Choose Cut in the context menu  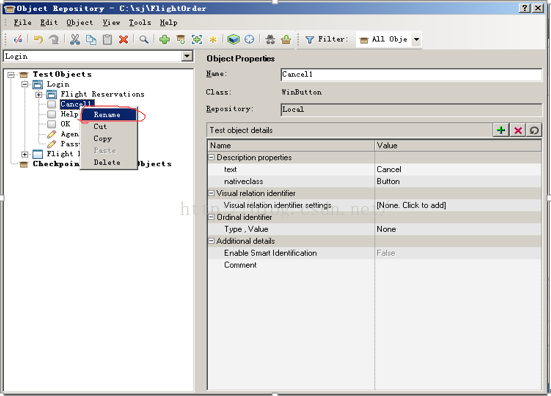pyautogui.click(x=109, y=126)
